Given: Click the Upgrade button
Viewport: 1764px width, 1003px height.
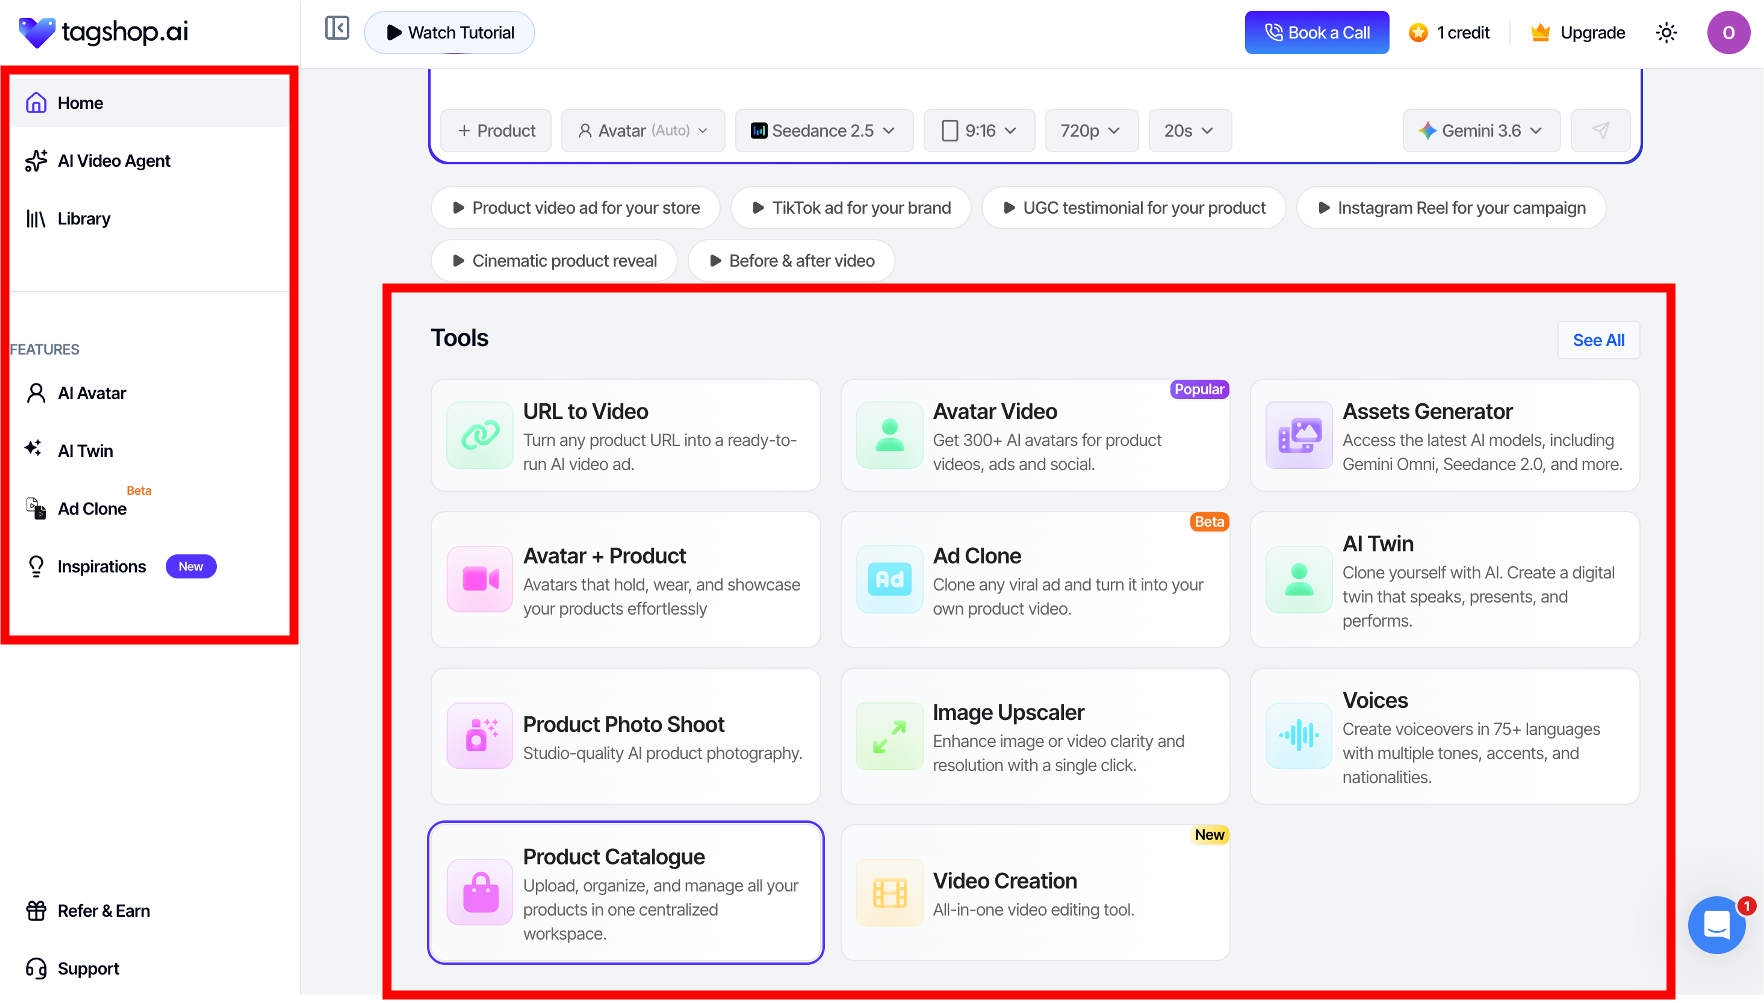Looking at the screenshot, I should [x=1578, y=33].
